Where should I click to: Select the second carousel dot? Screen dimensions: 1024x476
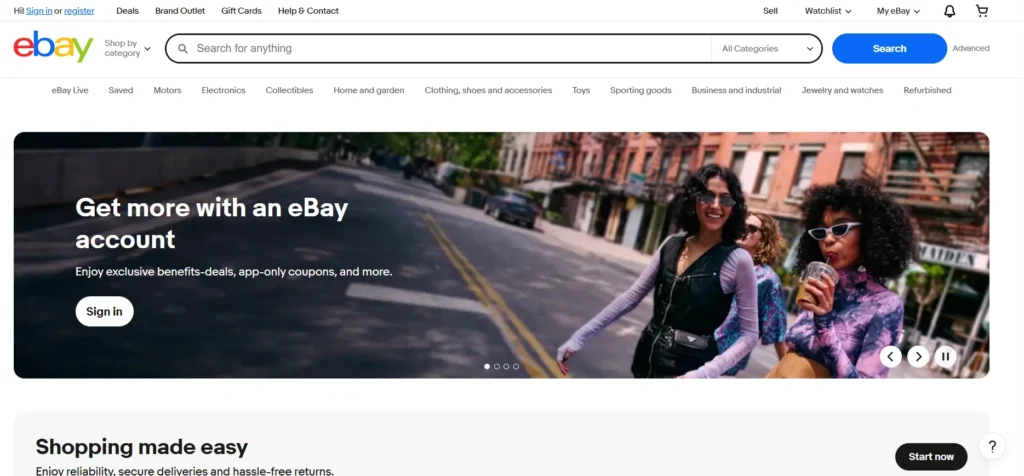click(496, 366)
